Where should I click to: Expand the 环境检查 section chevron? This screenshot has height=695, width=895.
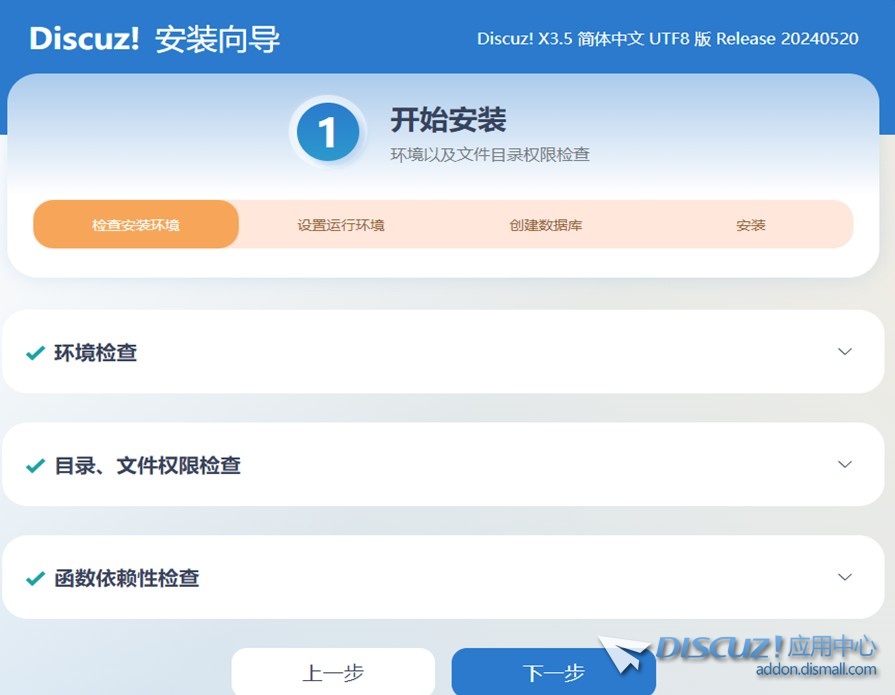(845, 351)
